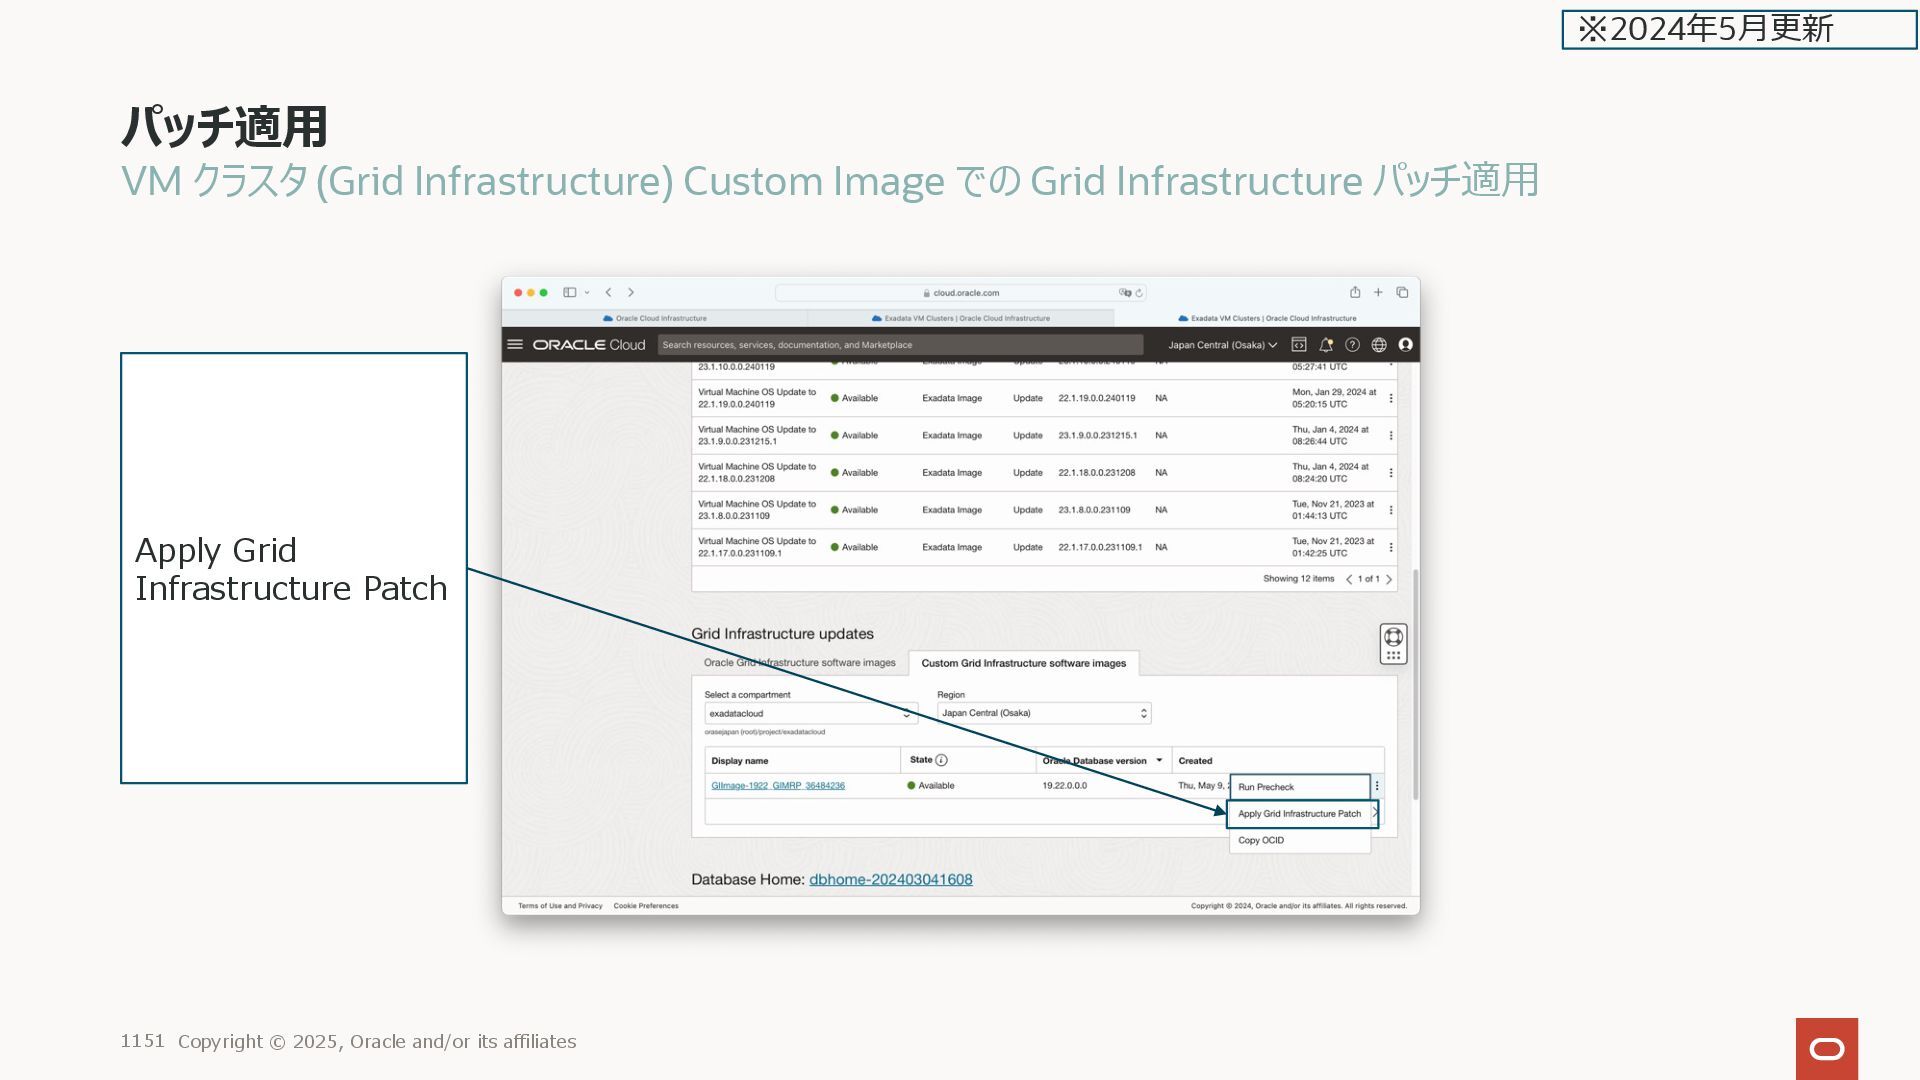Choose Copy OCID from the actions menu

[1261, 840]
